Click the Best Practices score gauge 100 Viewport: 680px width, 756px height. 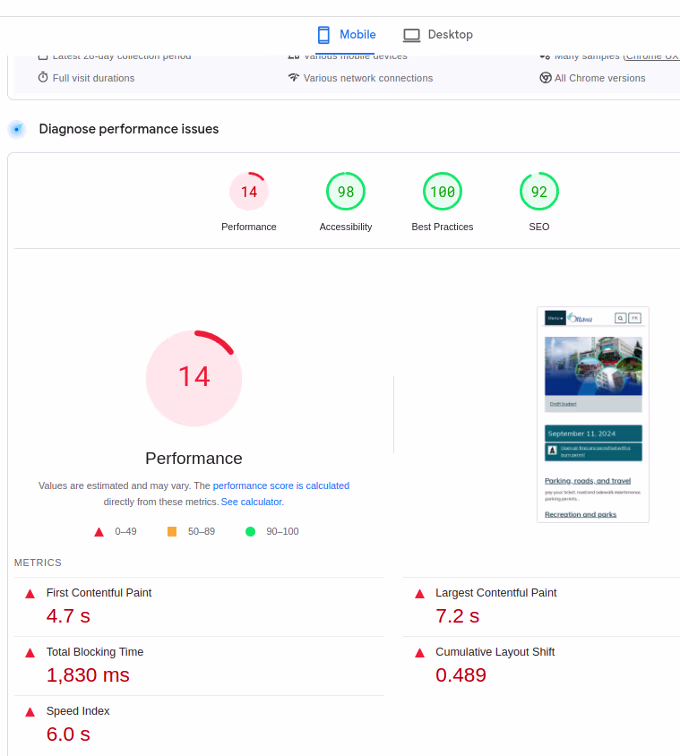coord(442,191)
